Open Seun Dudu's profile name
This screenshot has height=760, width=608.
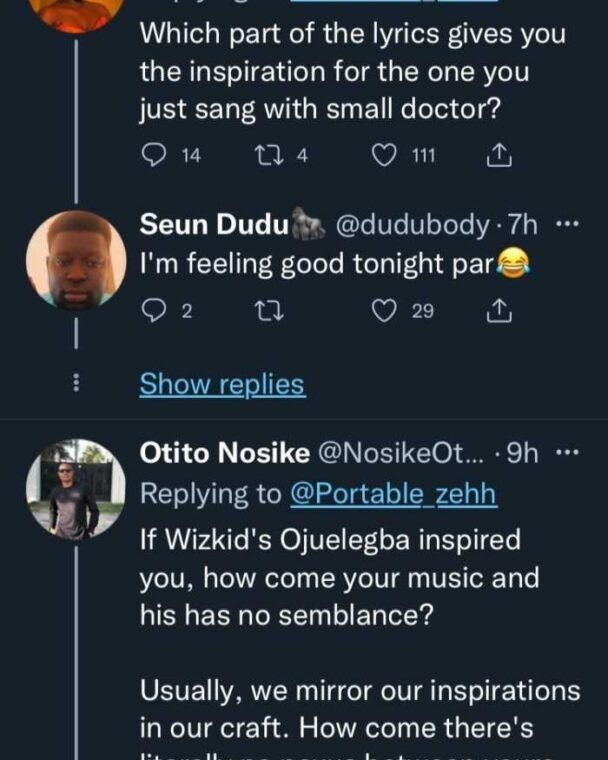pyautogui.click(x=212, y=226)
